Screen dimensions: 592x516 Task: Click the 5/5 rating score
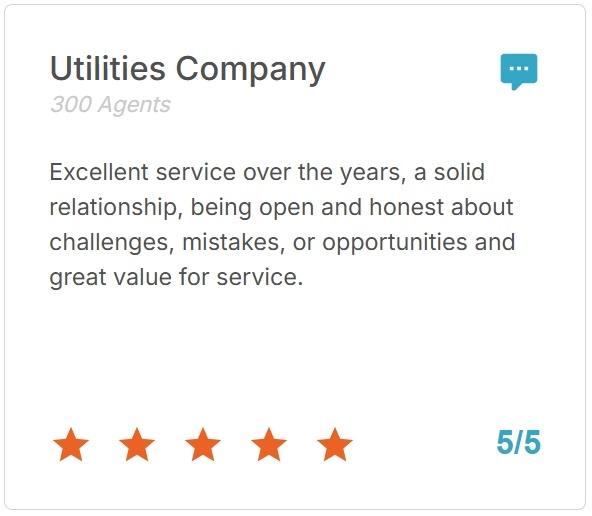click(x=518, y=442)
